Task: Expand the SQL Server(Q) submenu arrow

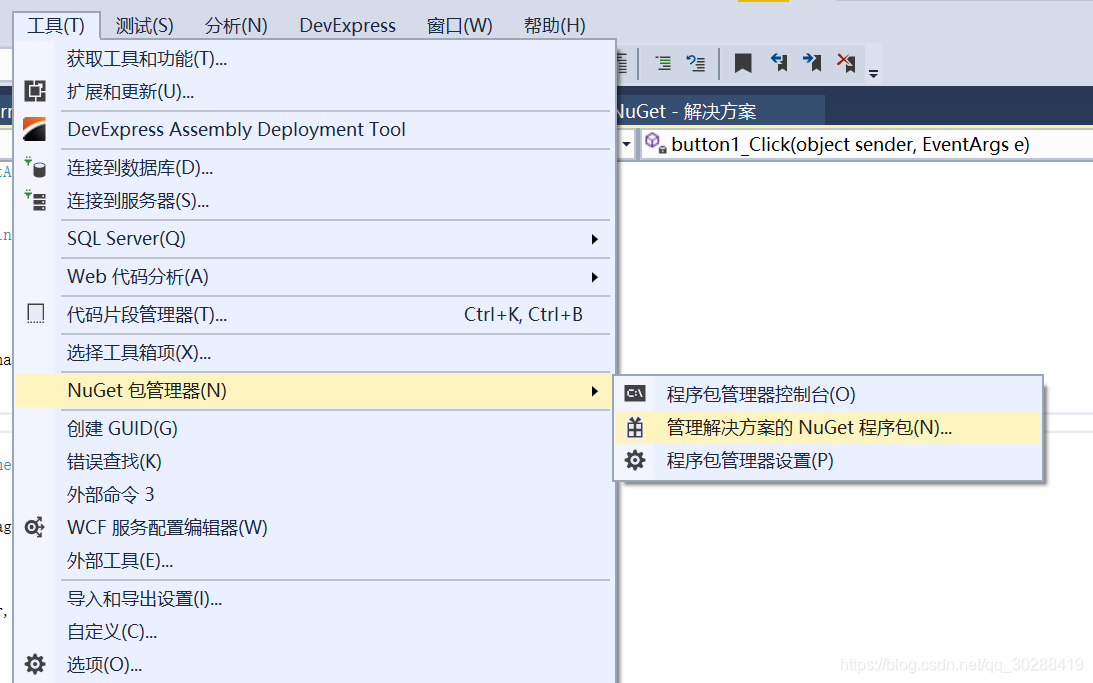Action: coord(595,239)
